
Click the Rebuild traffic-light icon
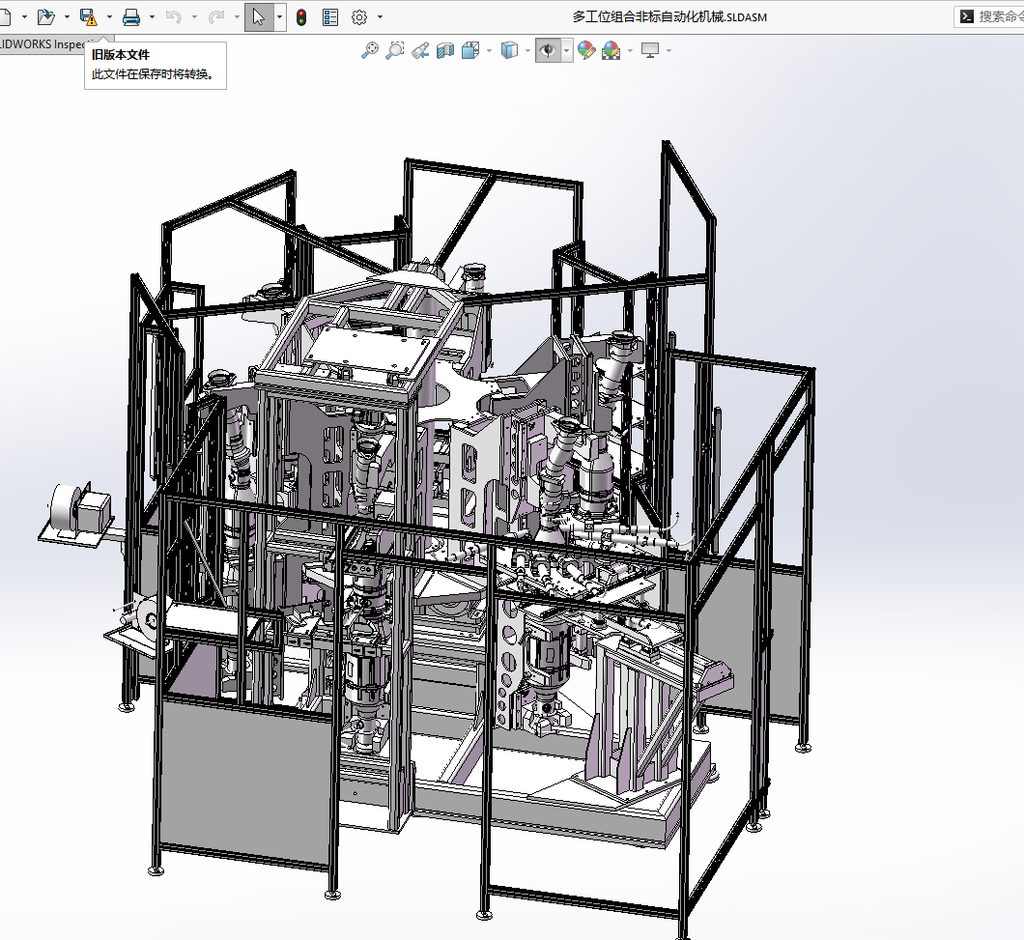pos(301,17)
